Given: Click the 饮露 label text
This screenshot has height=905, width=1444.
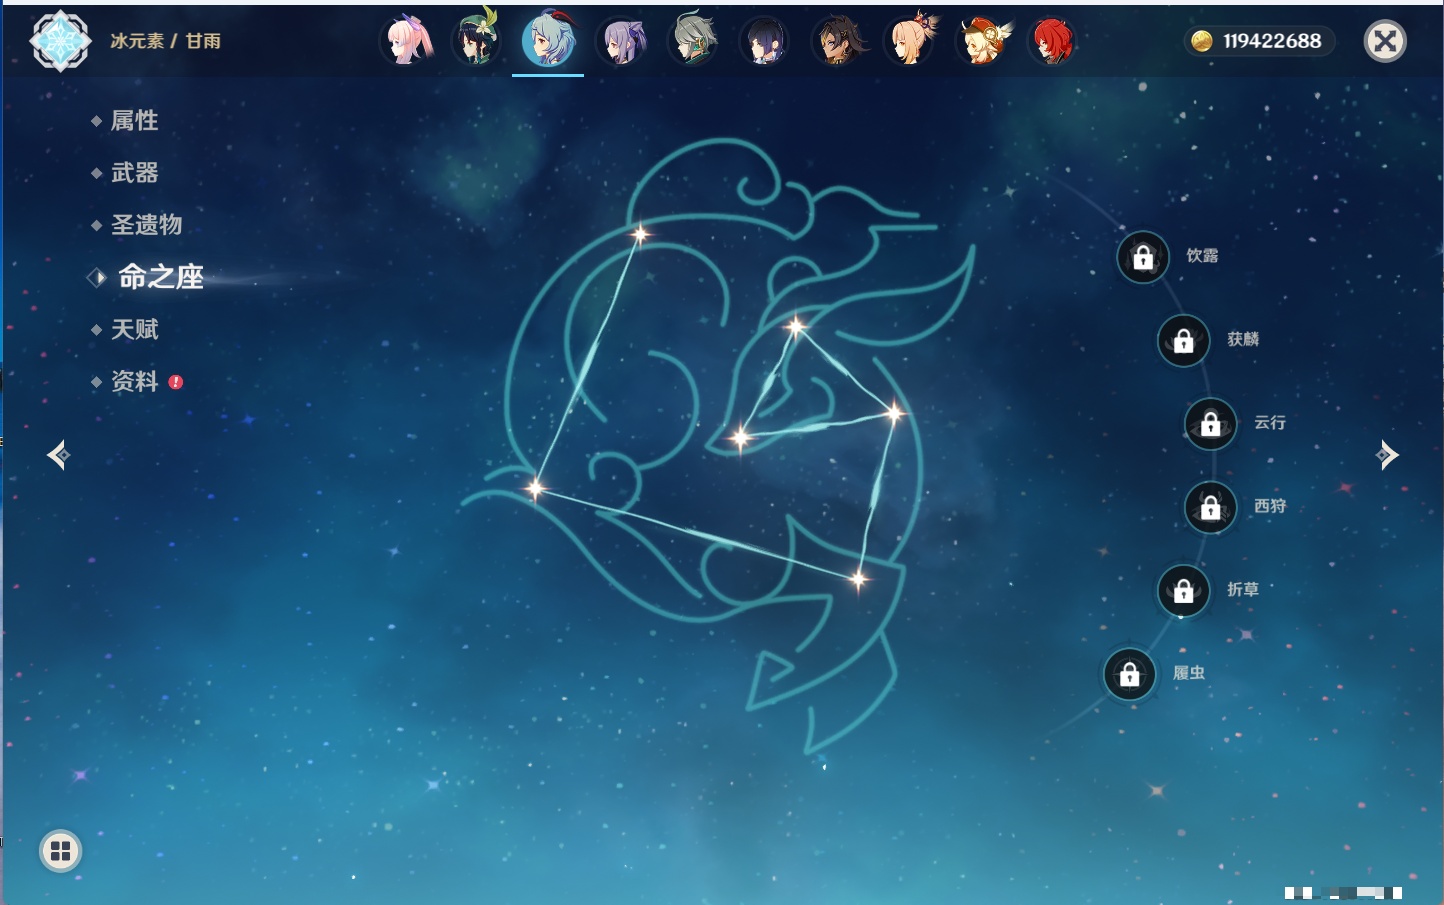Looking at the screenshot, I should 1202,256.
